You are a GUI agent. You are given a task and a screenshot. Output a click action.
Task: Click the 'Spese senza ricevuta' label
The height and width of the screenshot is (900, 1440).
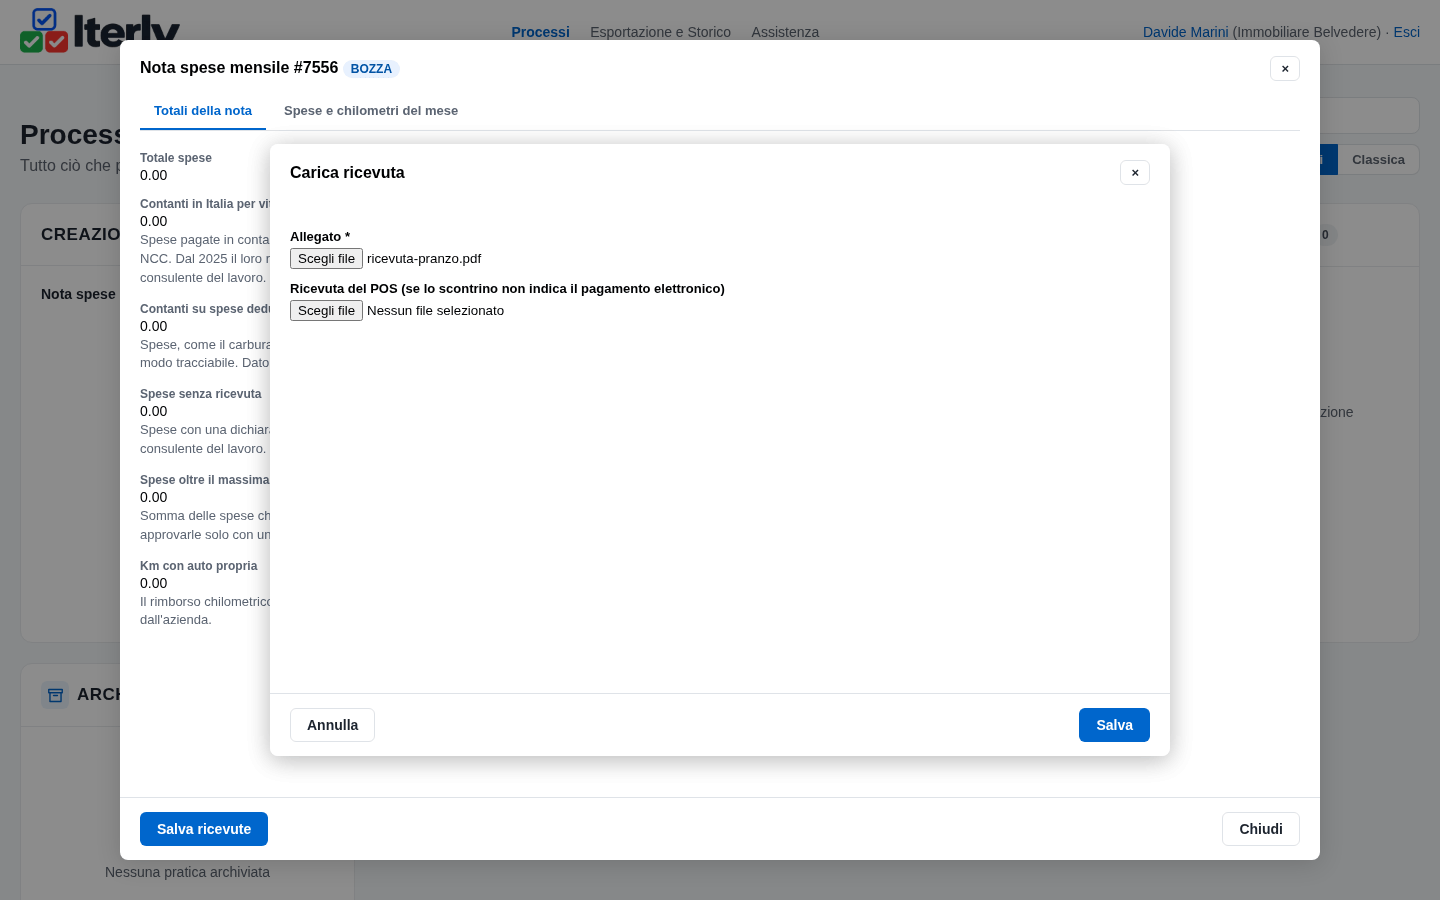coord(200,394)
